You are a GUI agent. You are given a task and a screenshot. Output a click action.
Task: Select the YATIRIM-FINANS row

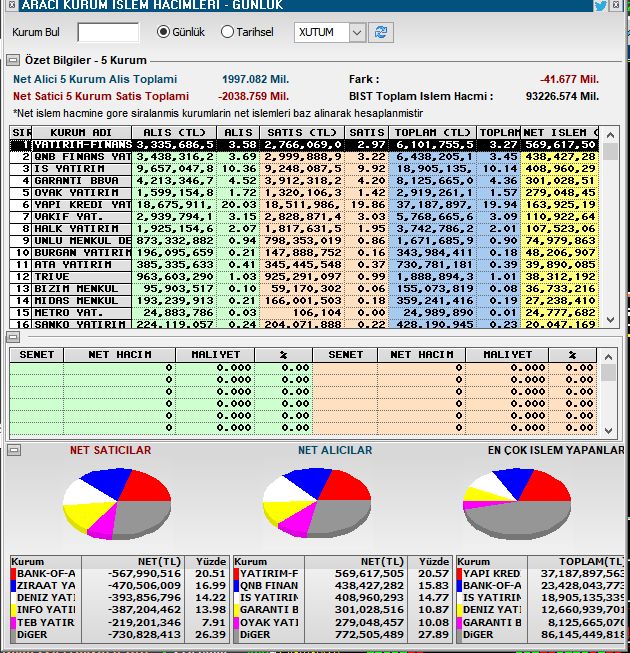(304, 145)
